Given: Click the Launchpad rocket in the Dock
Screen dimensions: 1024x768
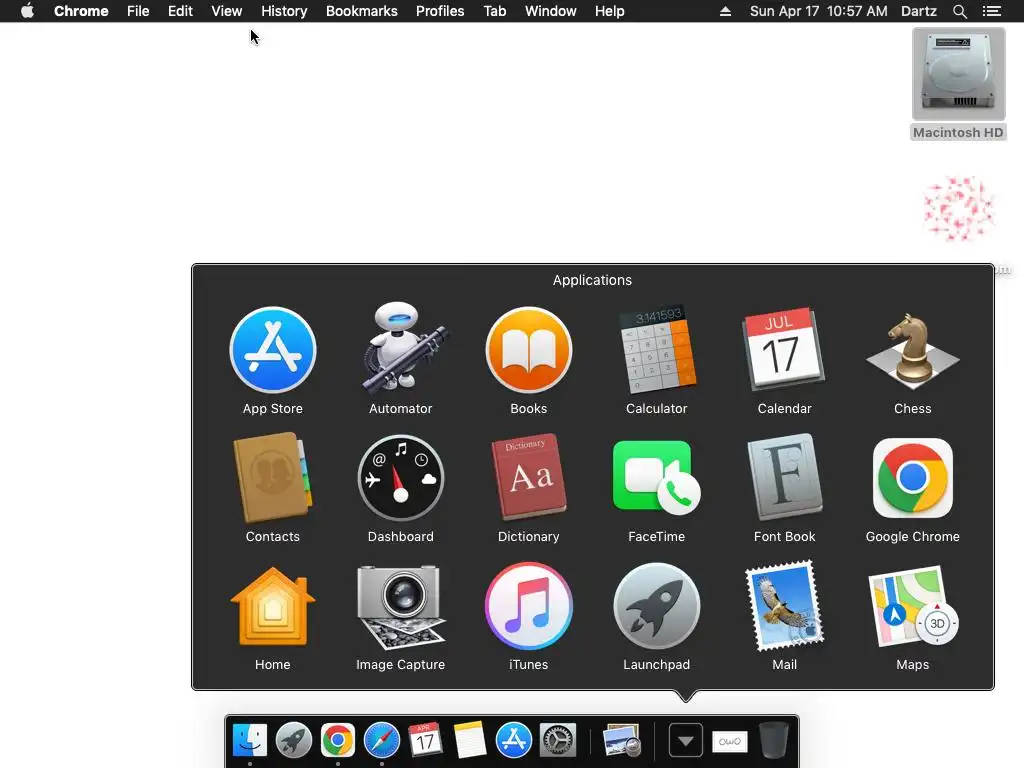Looking at the screenshot, I should (x=294, y=740).
